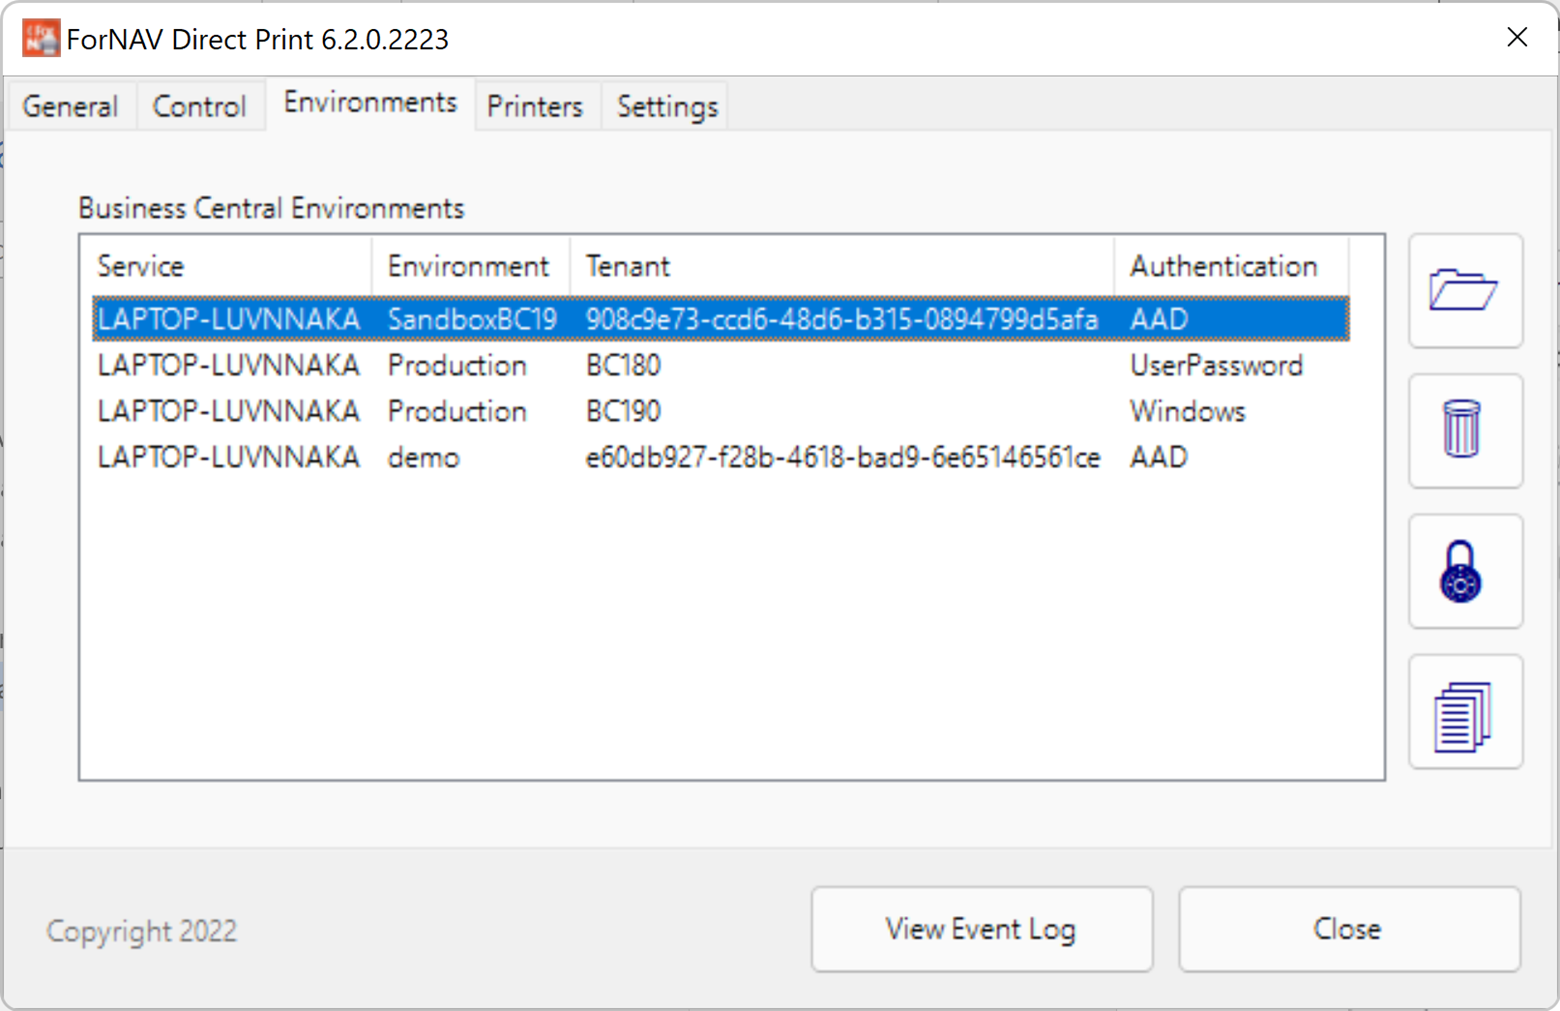Click the Close button
1560x1011 pixels.
pyautogui.click(x=1348, y=929)
